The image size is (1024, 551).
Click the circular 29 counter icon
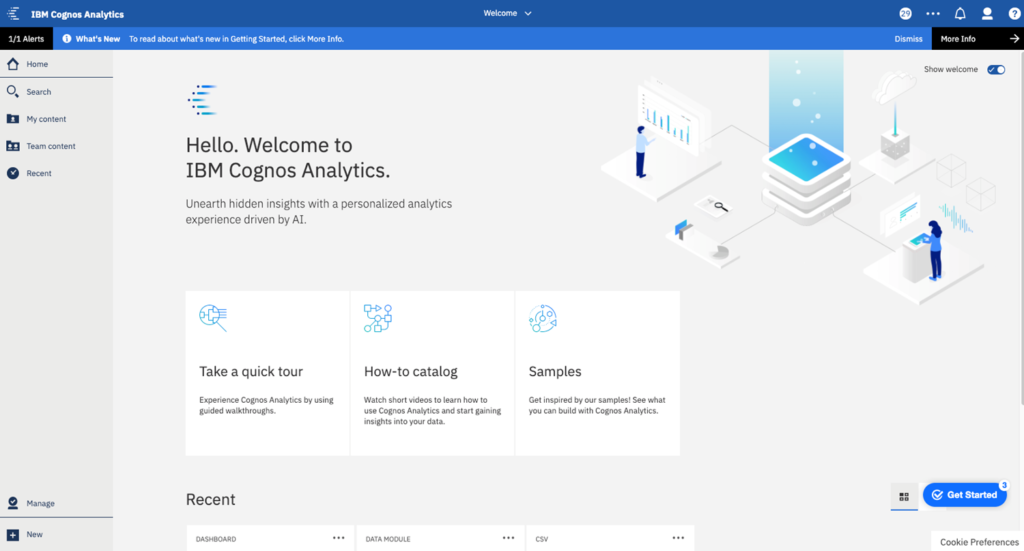tap(905, 14)
